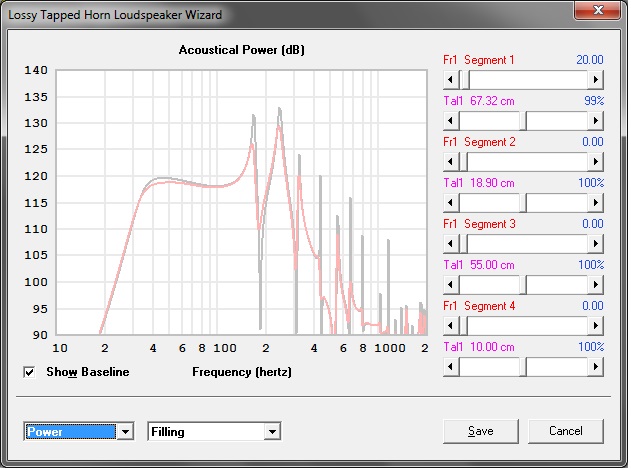631x470 pixels.
Task: Uncheck the Show Baseline checkbox
Action: (29, 372)
